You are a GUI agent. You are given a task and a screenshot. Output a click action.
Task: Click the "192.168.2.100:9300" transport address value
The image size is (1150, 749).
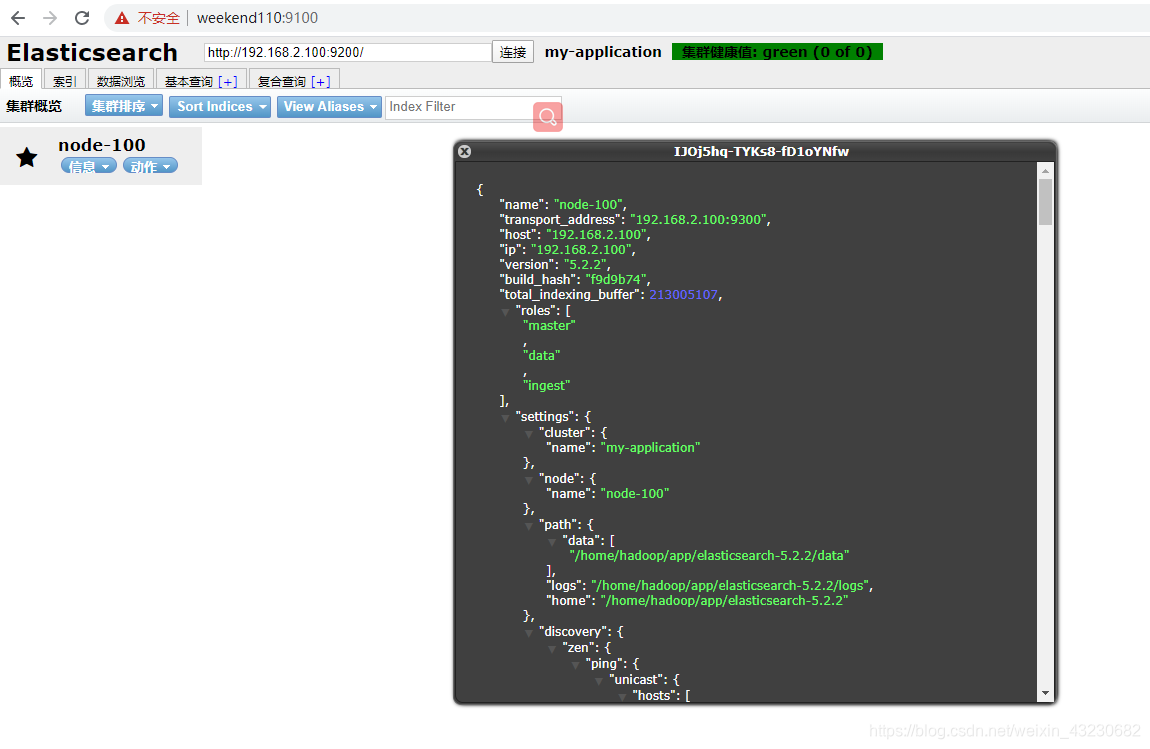698,219
